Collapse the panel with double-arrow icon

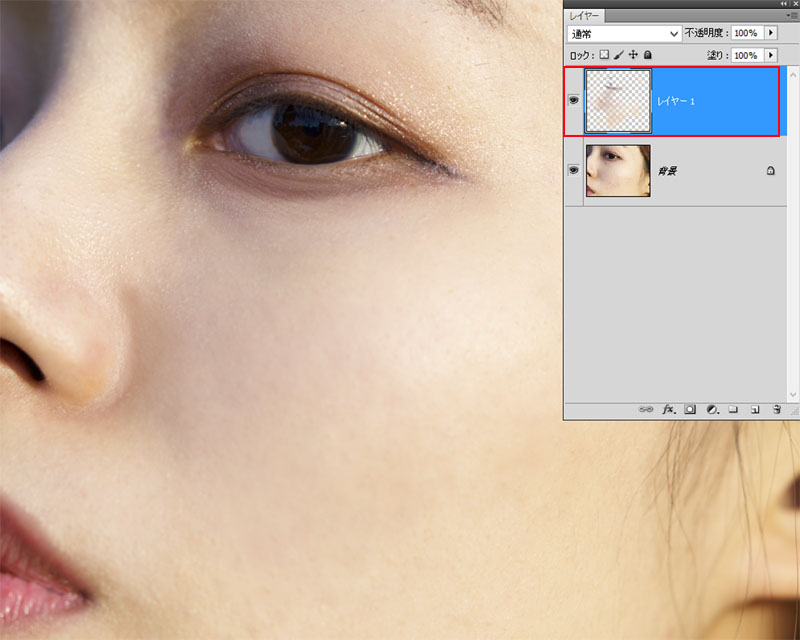pyautogui.click(x=783, y=4)
